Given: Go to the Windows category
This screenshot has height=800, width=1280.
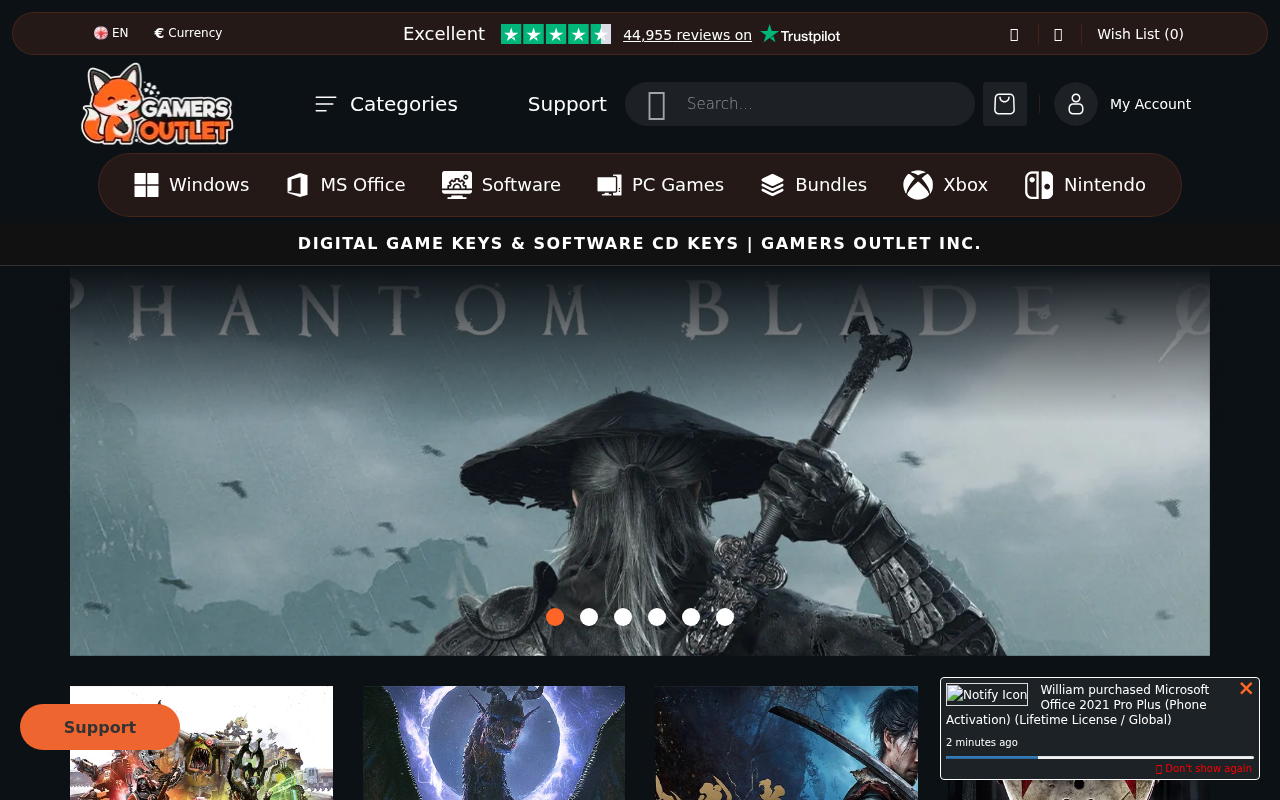Looking at the screenshot, I should click(x=191, y=185).
